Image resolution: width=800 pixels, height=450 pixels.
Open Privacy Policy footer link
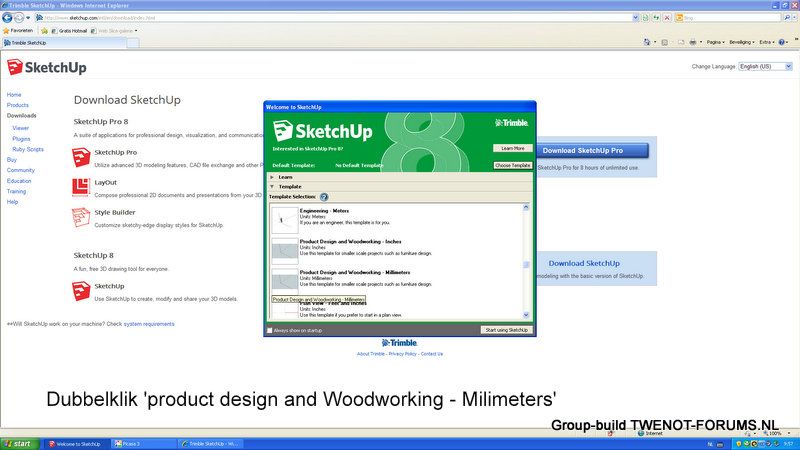[403, 354]
